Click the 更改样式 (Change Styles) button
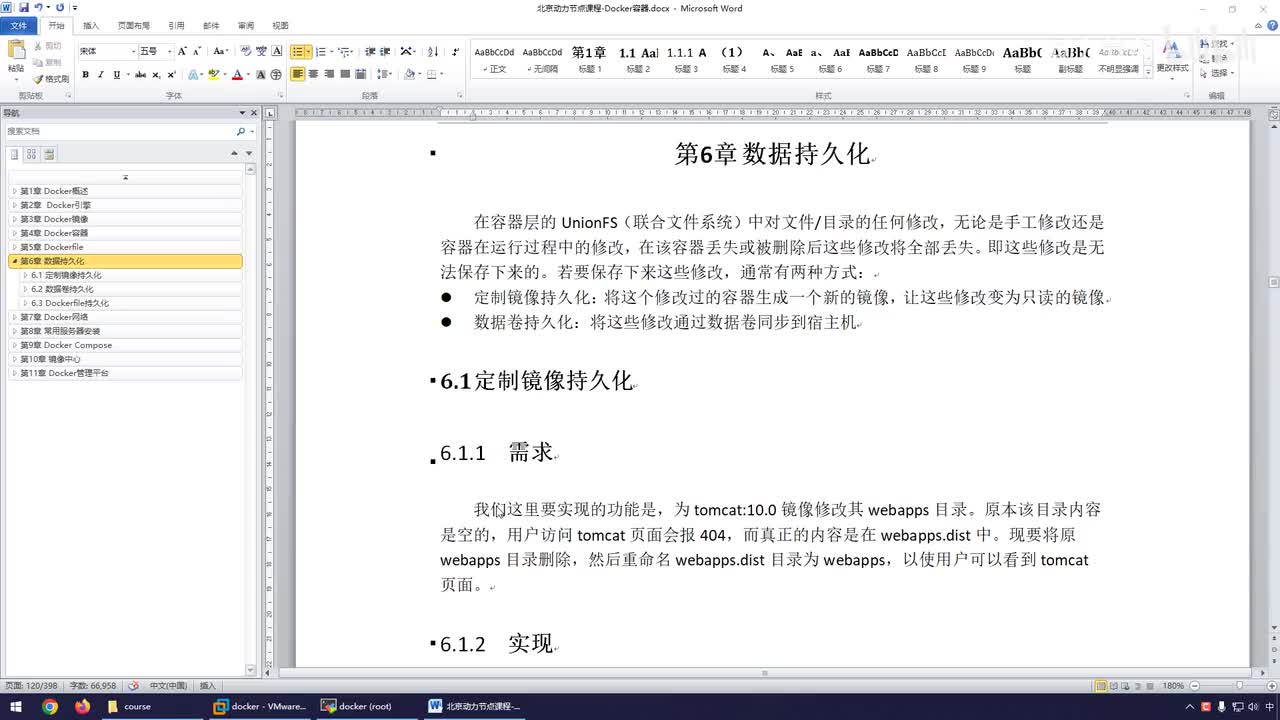The width and height of the screenshot is (1280, 720). coord(1172,58)
